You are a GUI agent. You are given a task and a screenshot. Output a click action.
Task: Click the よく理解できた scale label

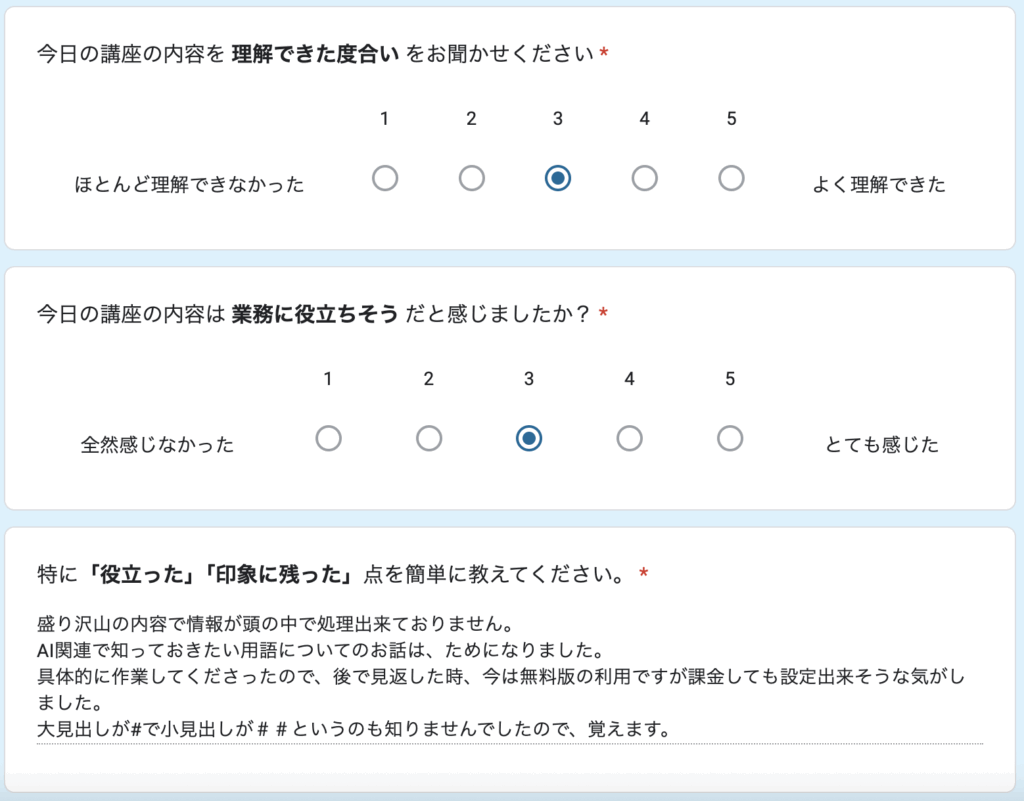(879, 185)
